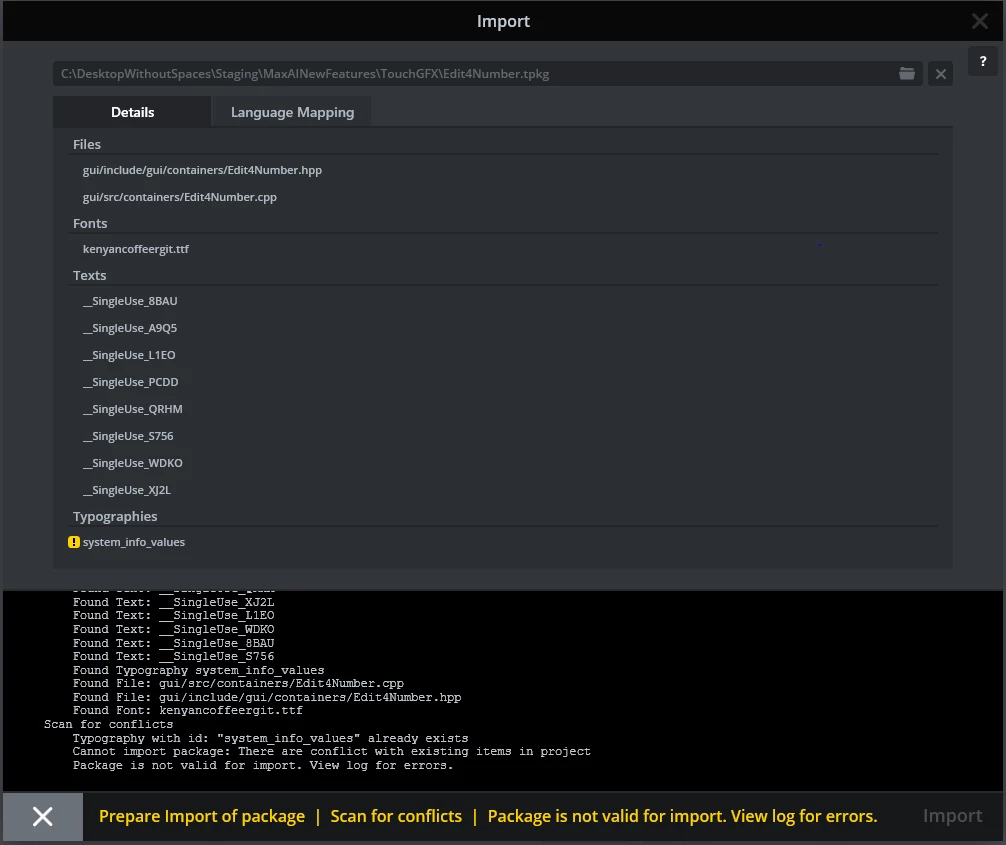1006x845 pixels.
Task: Select __SingleUse_WDKO in Texts list
Action: point(133,463)
